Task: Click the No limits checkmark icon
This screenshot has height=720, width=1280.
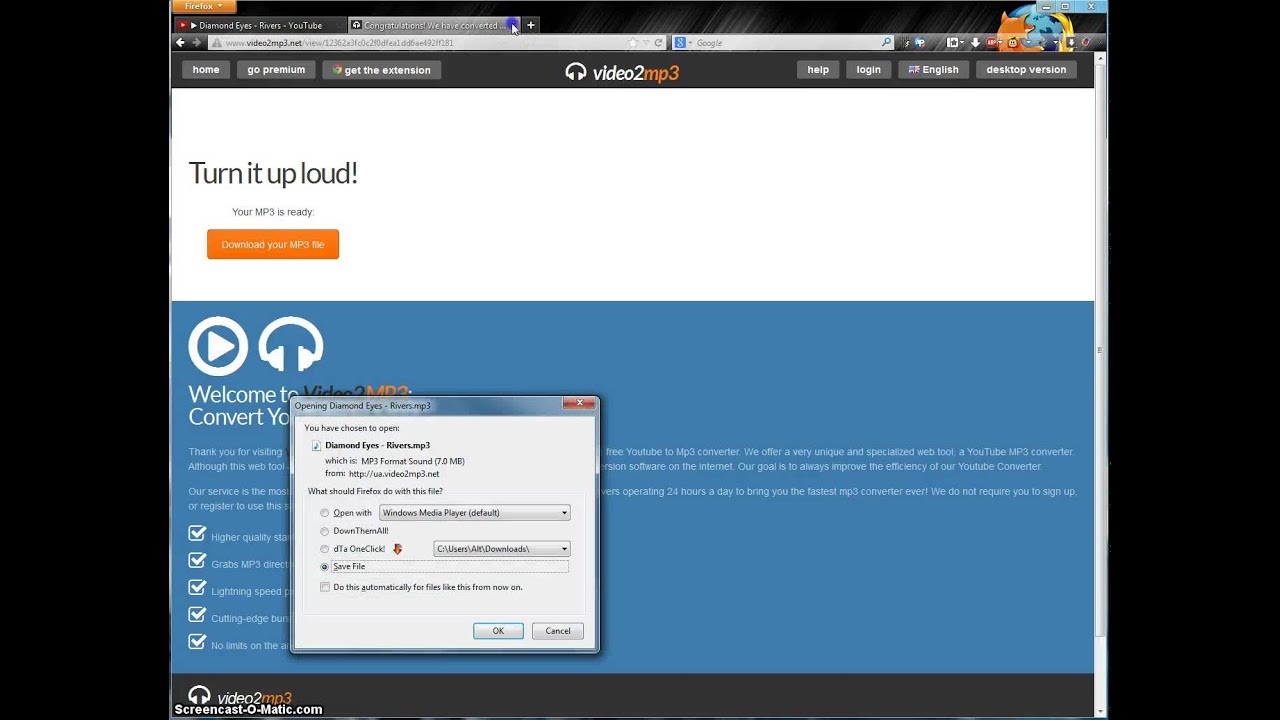Action: click(197, 642)
